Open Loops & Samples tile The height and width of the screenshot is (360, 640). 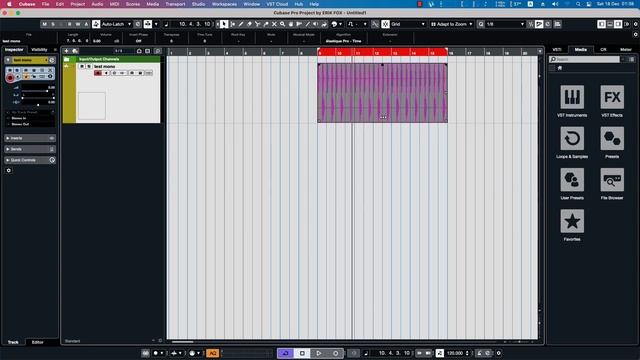pos(572,138)
